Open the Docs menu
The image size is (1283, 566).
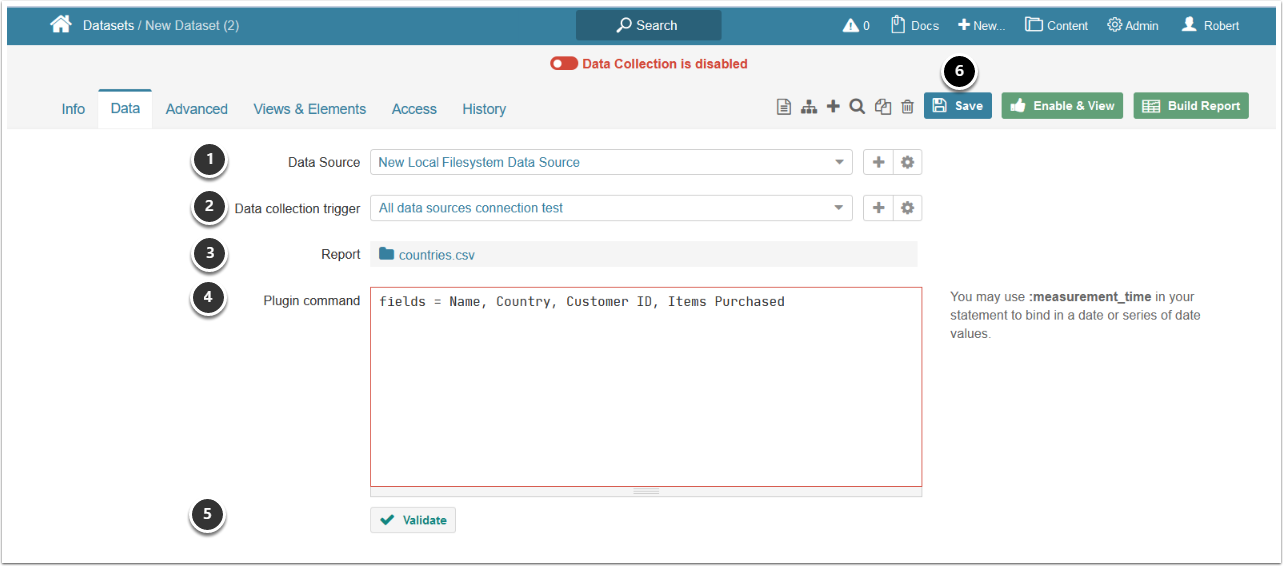[x=914, y=25]
